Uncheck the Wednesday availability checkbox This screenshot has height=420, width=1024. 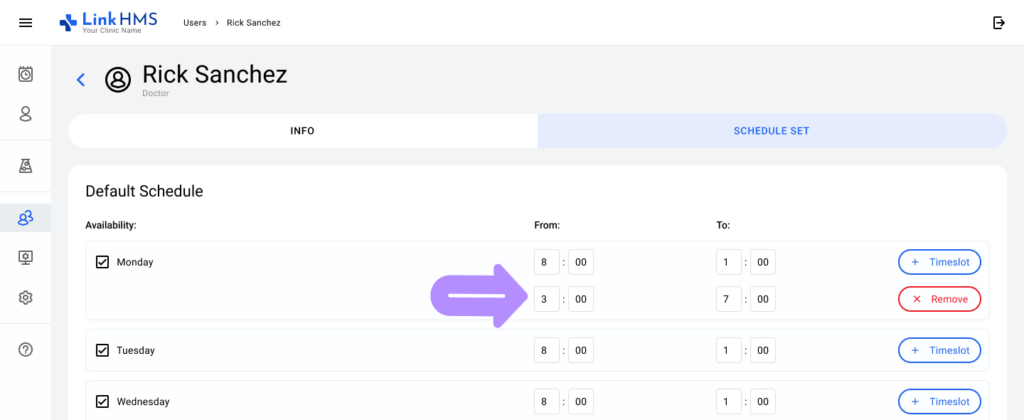tap(102, 401)
